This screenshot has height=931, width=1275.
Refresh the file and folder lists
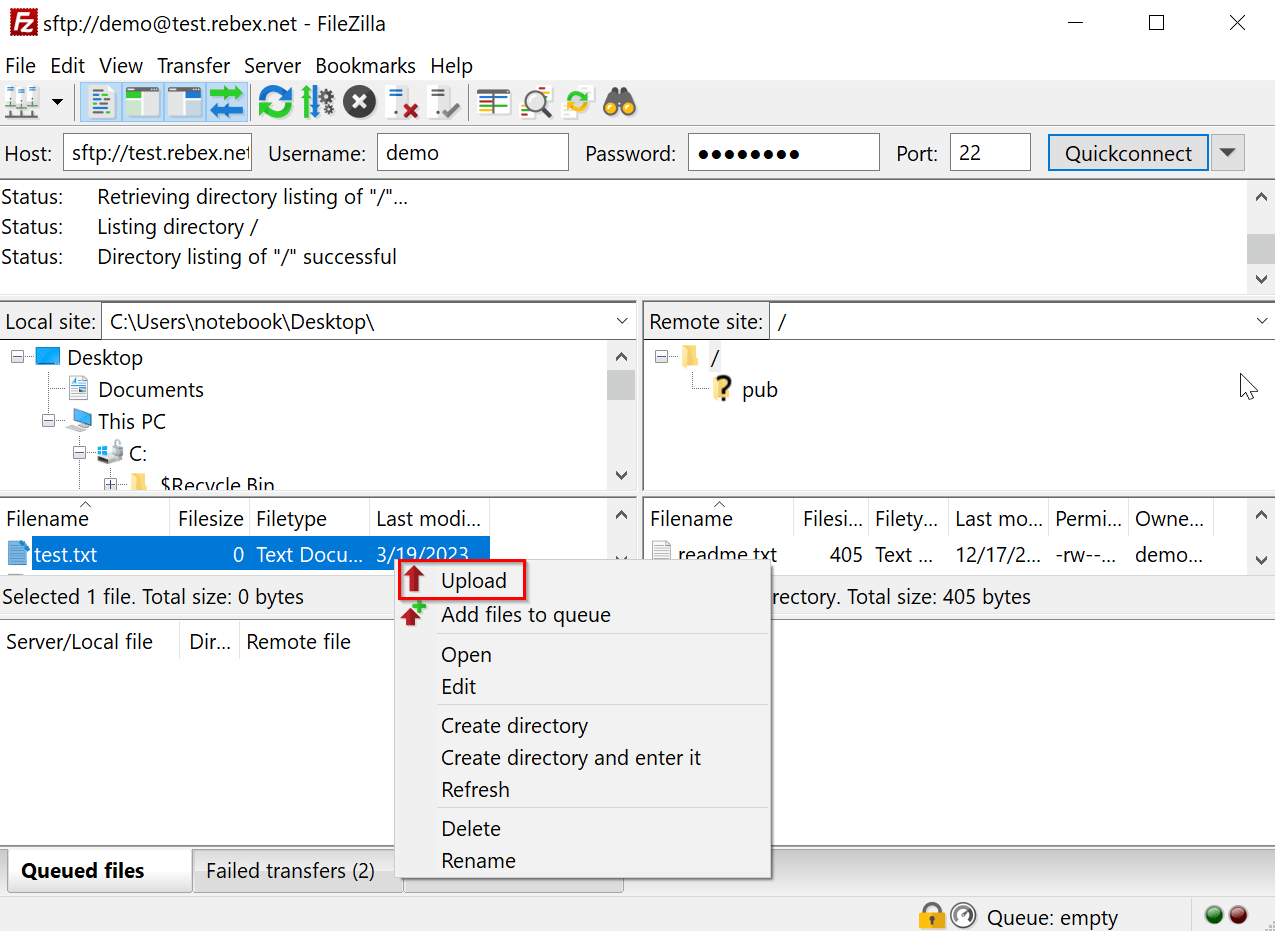pos(274,102)
